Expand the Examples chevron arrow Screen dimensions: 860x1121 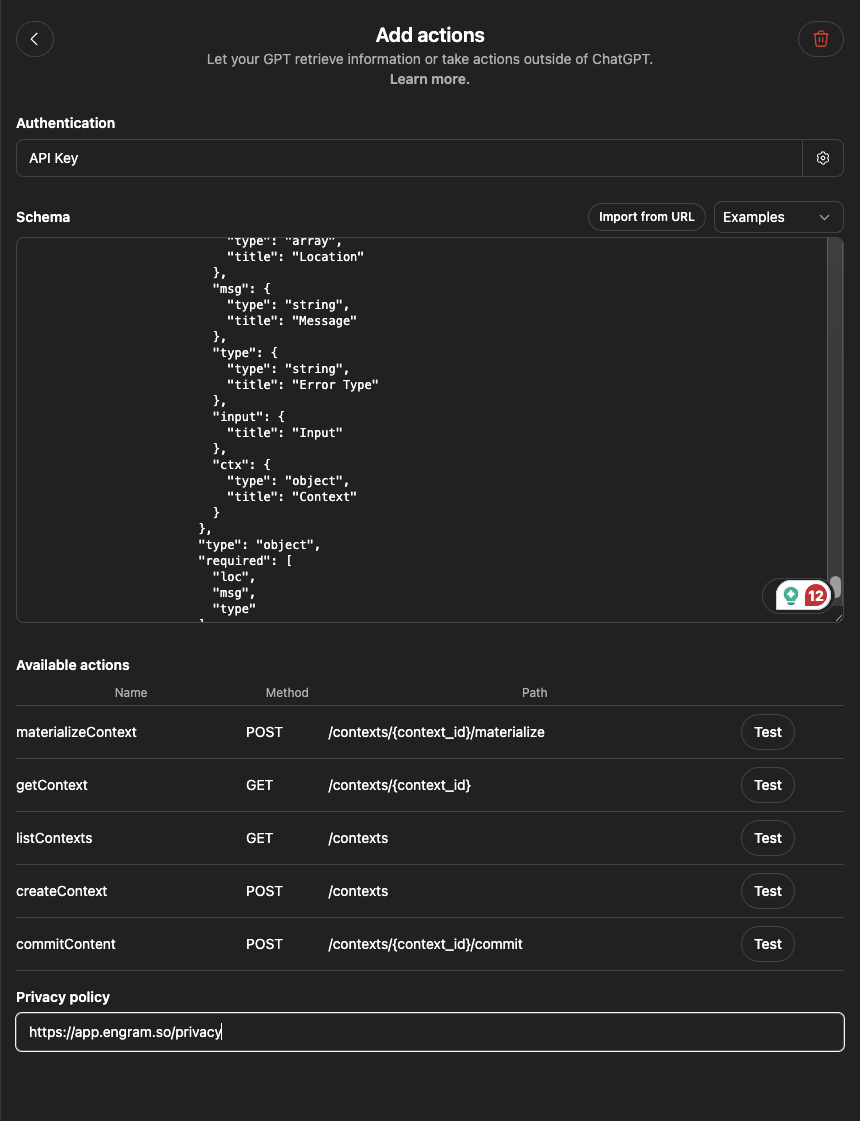(826, 217)
